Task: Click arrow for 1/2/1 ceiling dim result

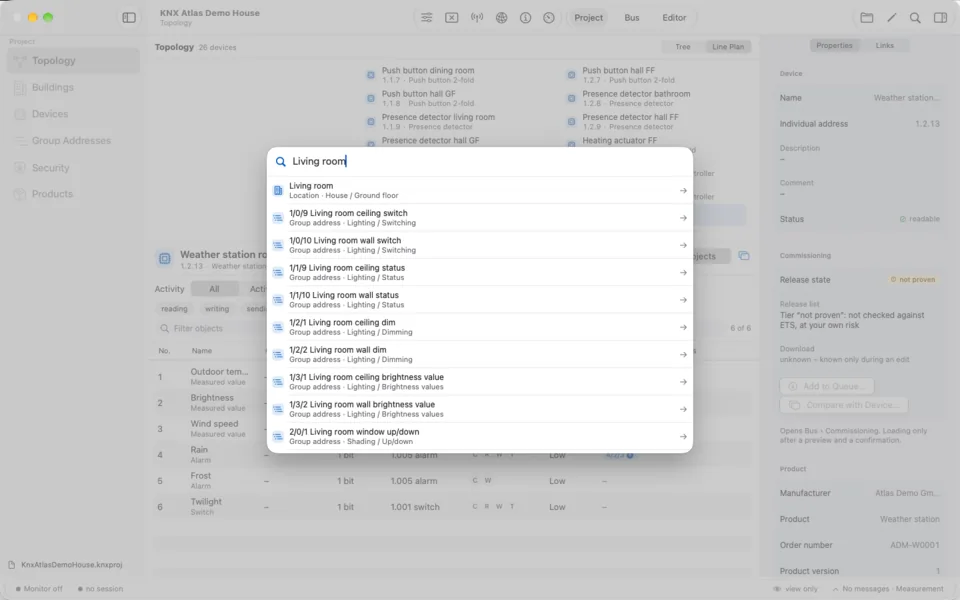Action: (683, 328)
